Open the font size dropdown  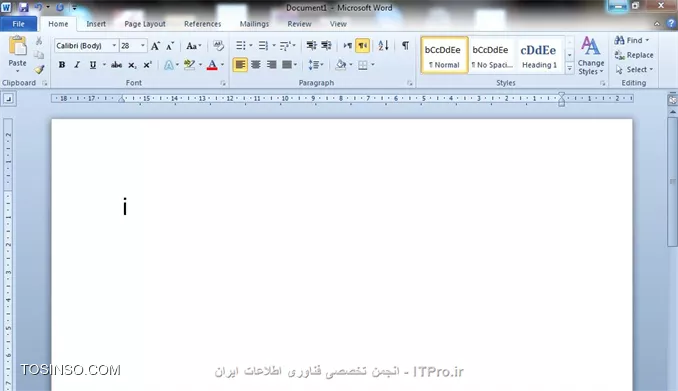143,45
